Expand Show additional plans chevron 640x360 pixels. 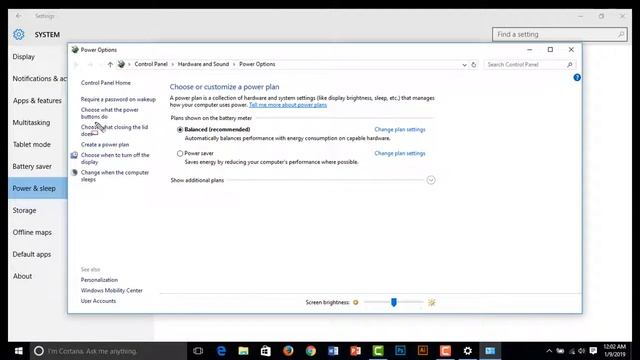tap(431, 180)
